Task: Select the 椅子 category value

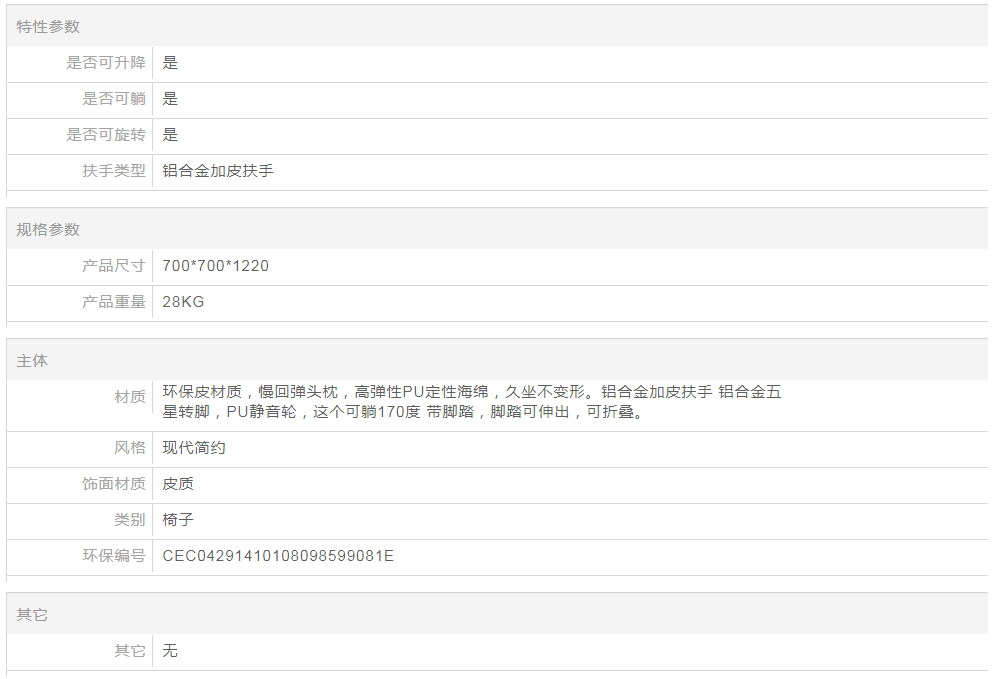Action: pos(178,520)
